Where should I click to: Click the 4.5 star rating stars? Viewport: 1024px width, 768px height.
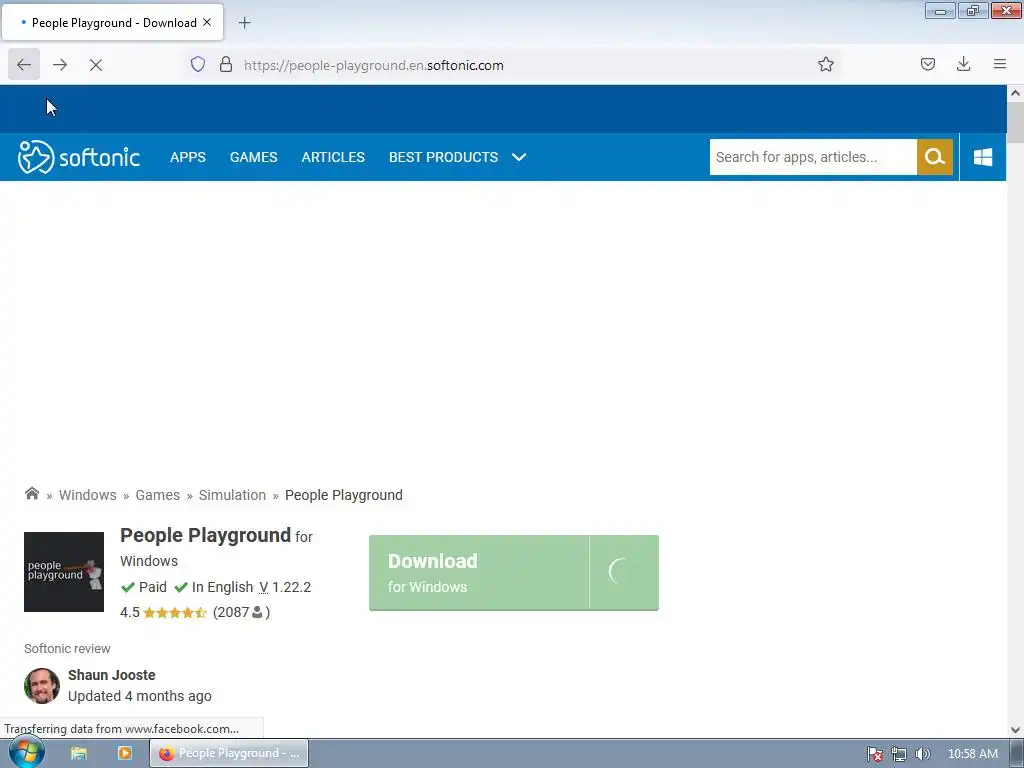tap(175, 613)
